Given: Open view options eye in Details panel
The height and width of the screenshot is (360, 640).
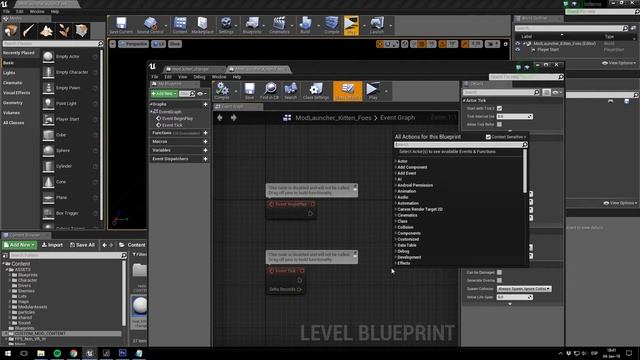Looking at the screenshot, I should [x=556, y=93].
